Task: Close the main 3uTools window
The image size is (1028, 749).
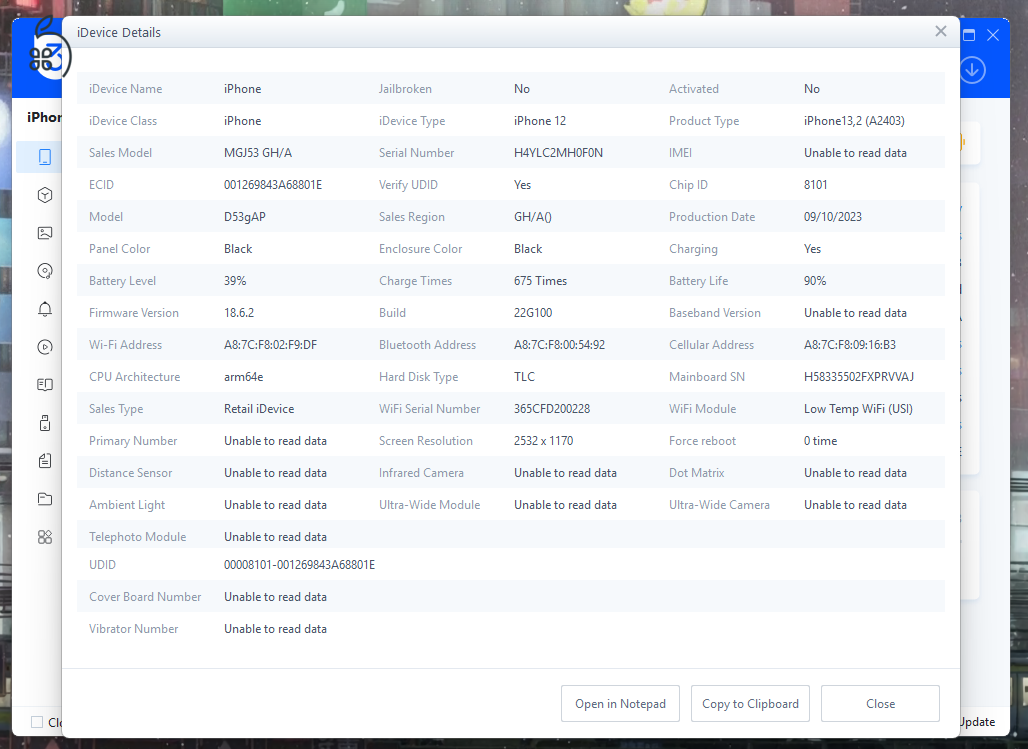Action: (993, 35)
